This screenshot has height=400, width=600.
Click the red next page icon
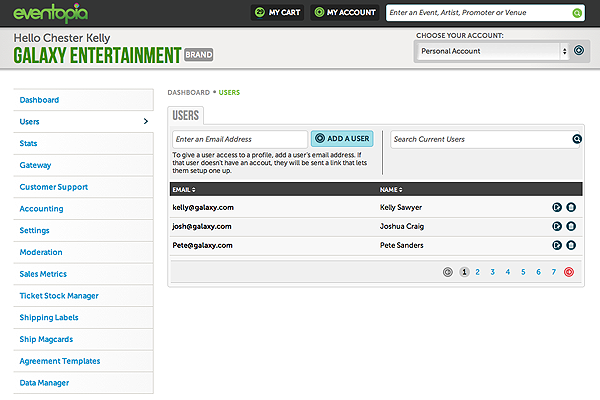(569, 272)
